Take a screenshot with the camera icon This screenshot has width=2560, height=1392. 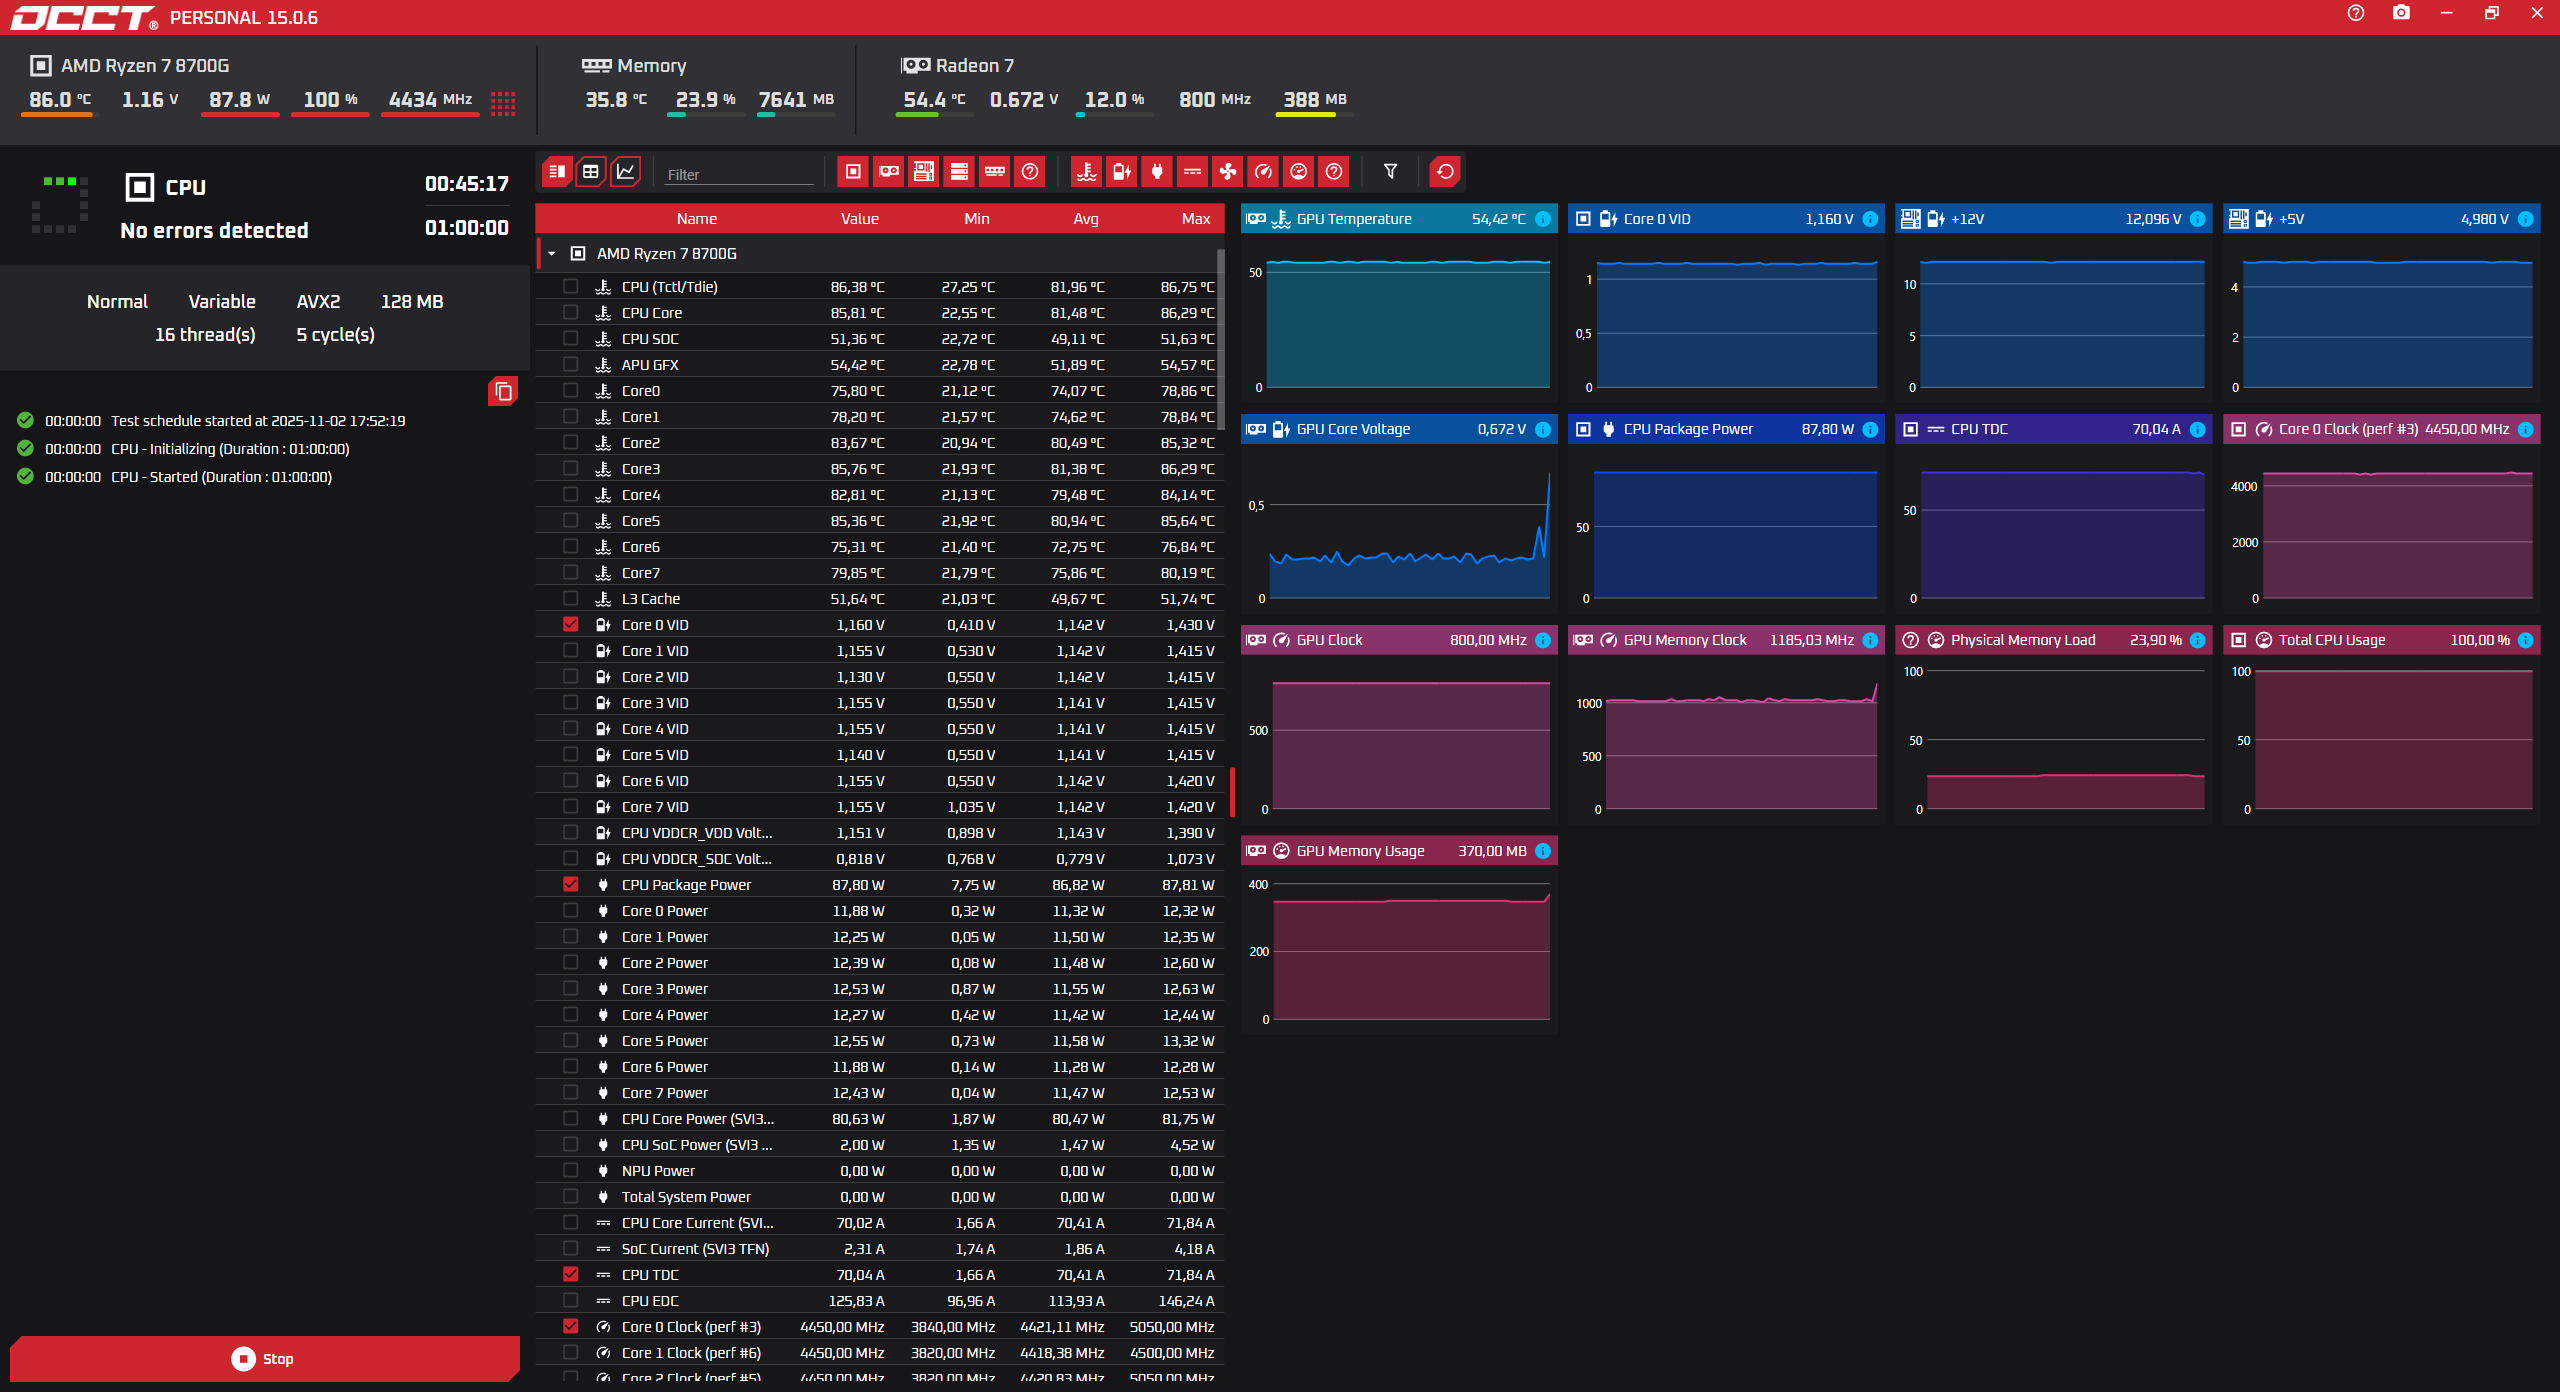(x=2401, y=13)
